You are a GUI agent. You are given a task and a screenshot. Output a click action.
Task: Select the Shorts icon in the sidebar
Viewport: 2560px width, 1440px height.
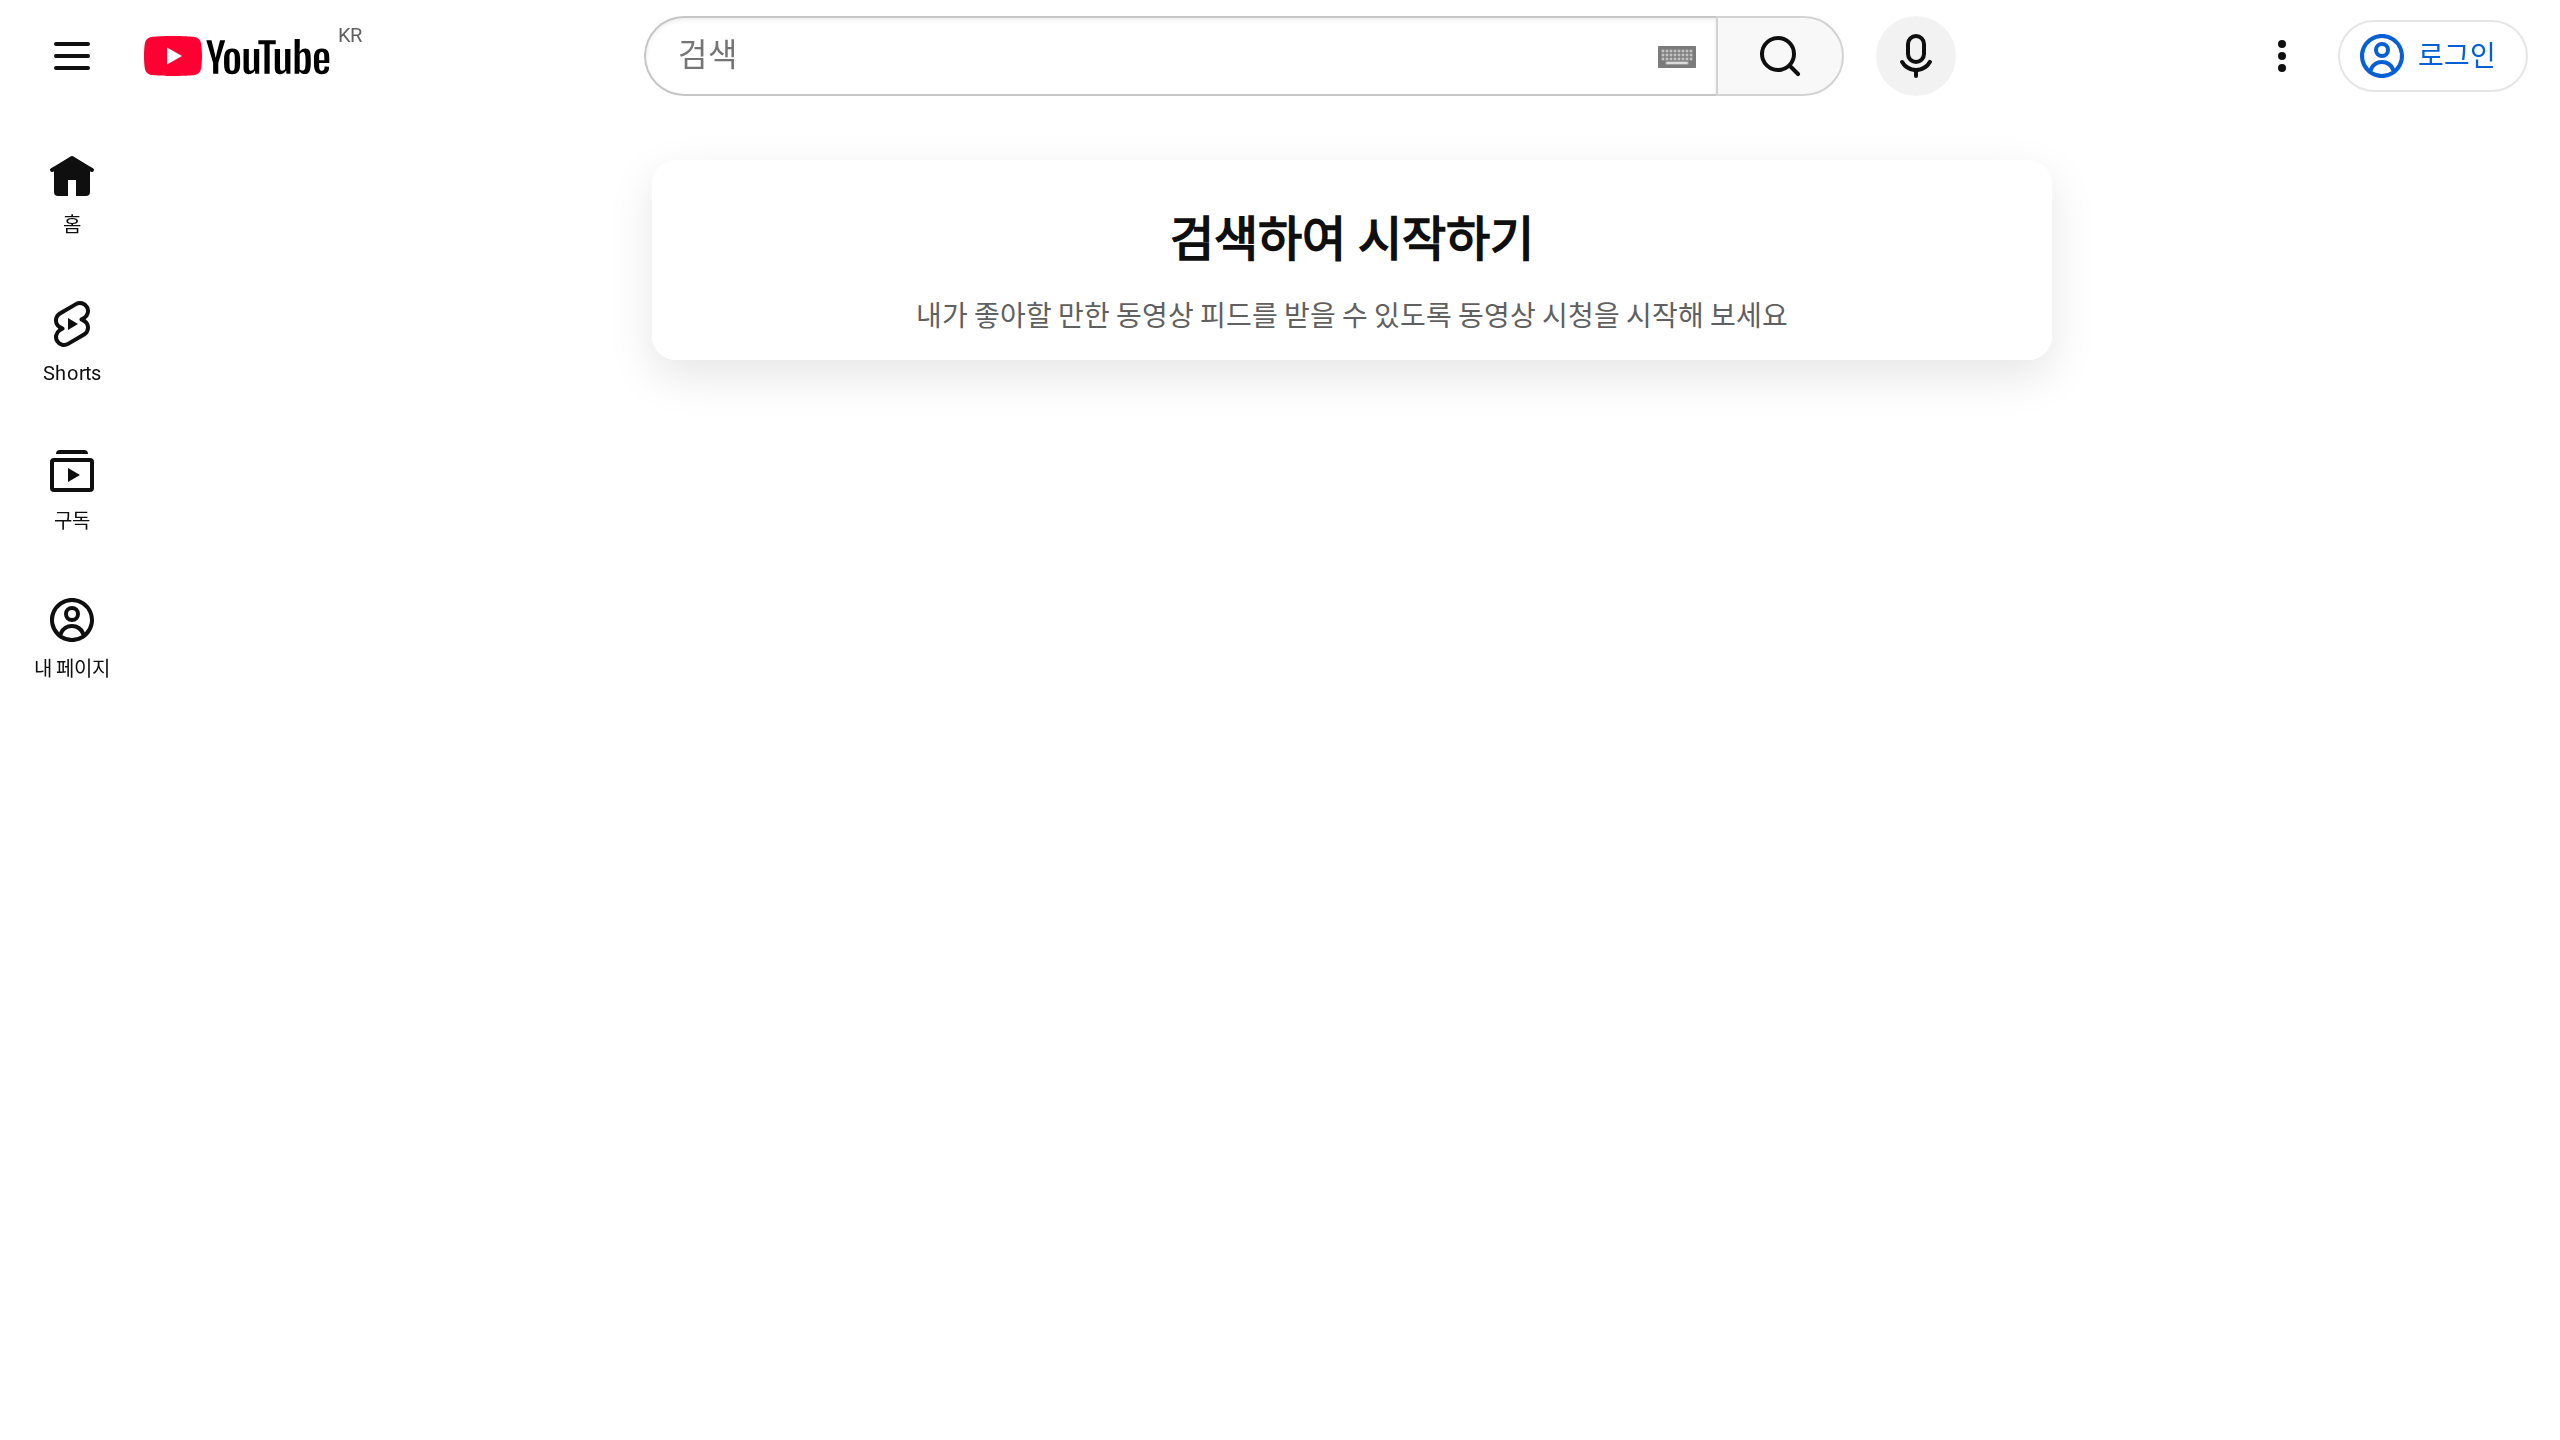71,325
